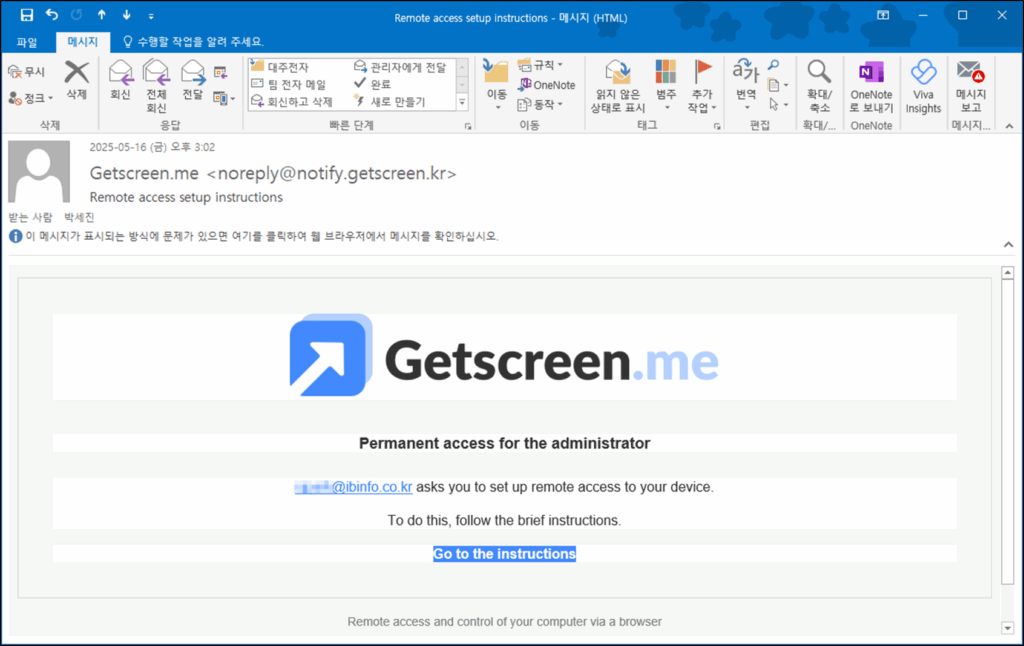Reply to all with 전체 회신
This screenshot has width=1024, height=646.
[x=156, y=86]
